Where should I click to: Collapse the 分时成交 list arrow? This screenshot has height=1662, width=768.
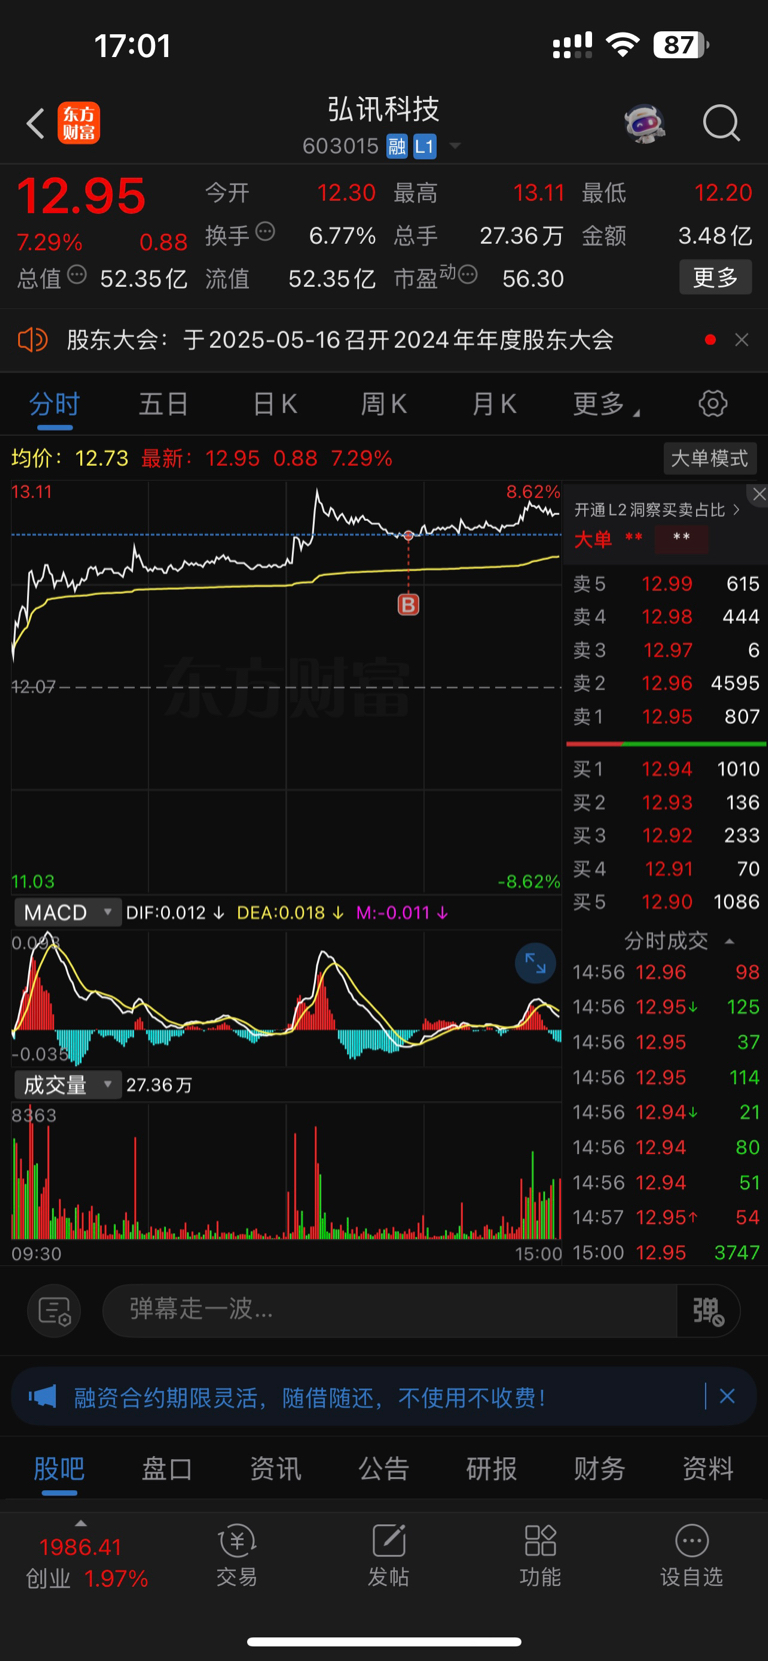click(x=729, y=941)
